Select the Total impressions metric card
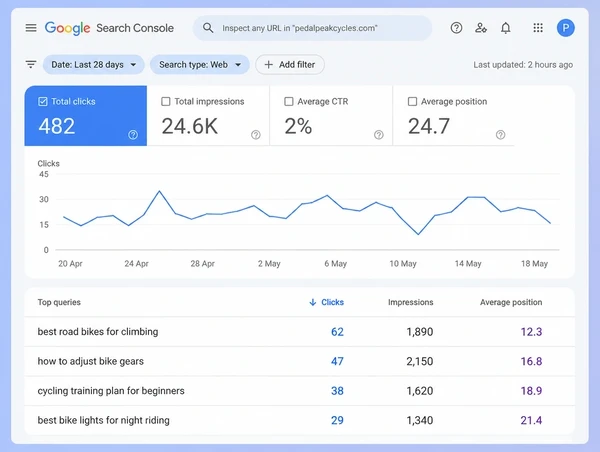The width and height of the screenshot is (600, 452). (208, 116)
